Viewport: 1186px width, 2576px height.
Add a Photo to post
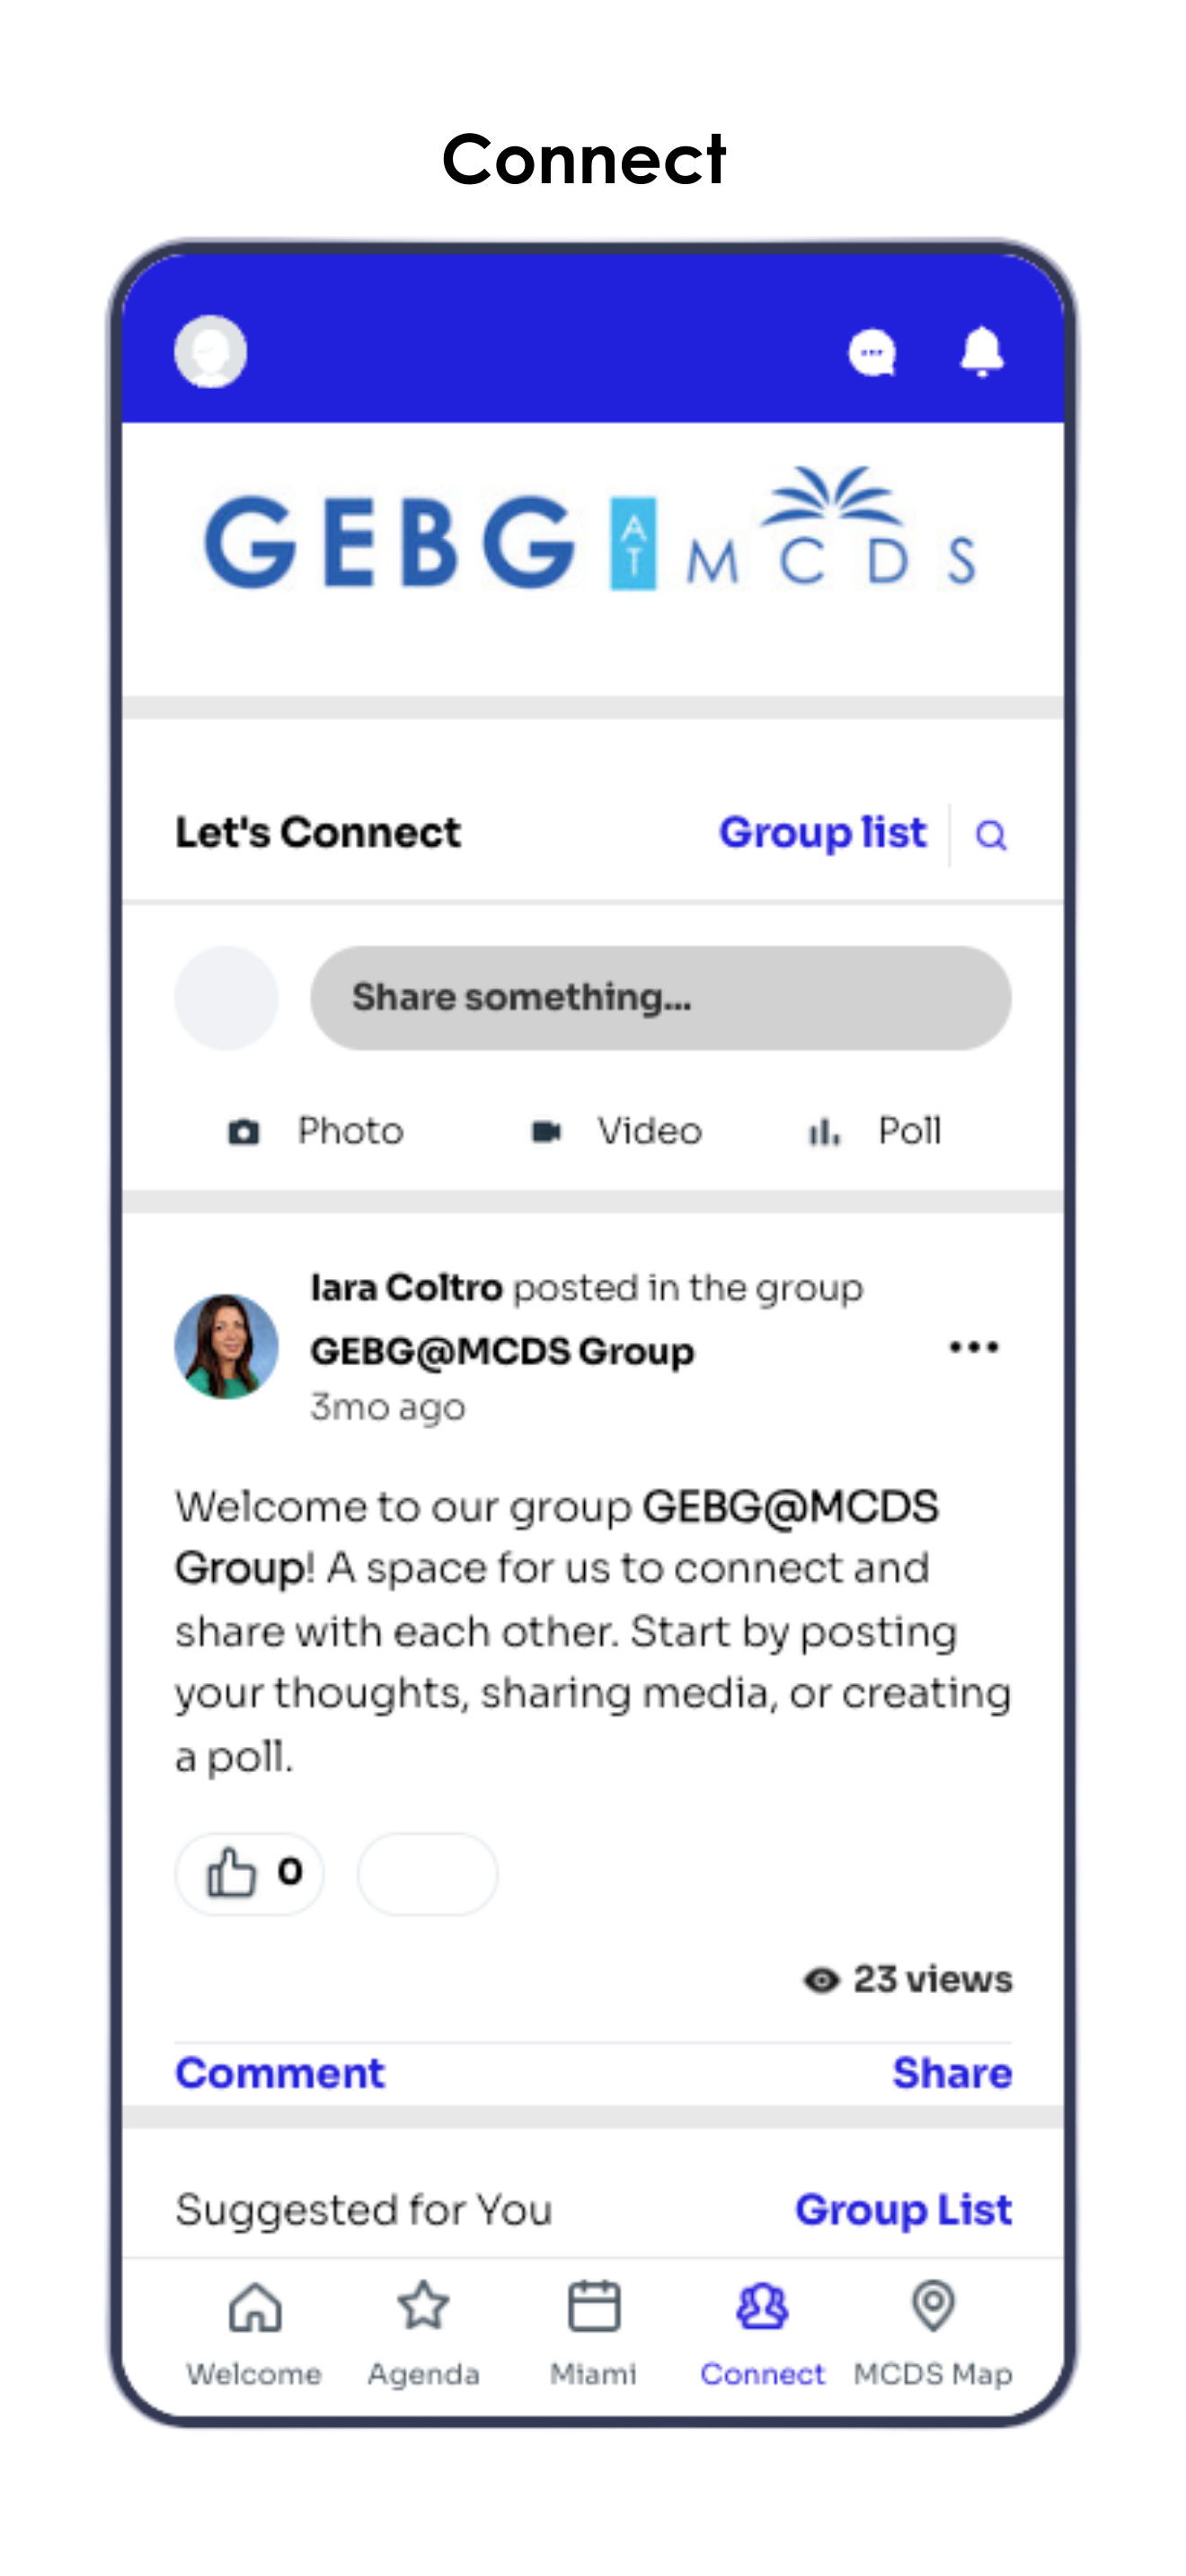[316, 1131]
